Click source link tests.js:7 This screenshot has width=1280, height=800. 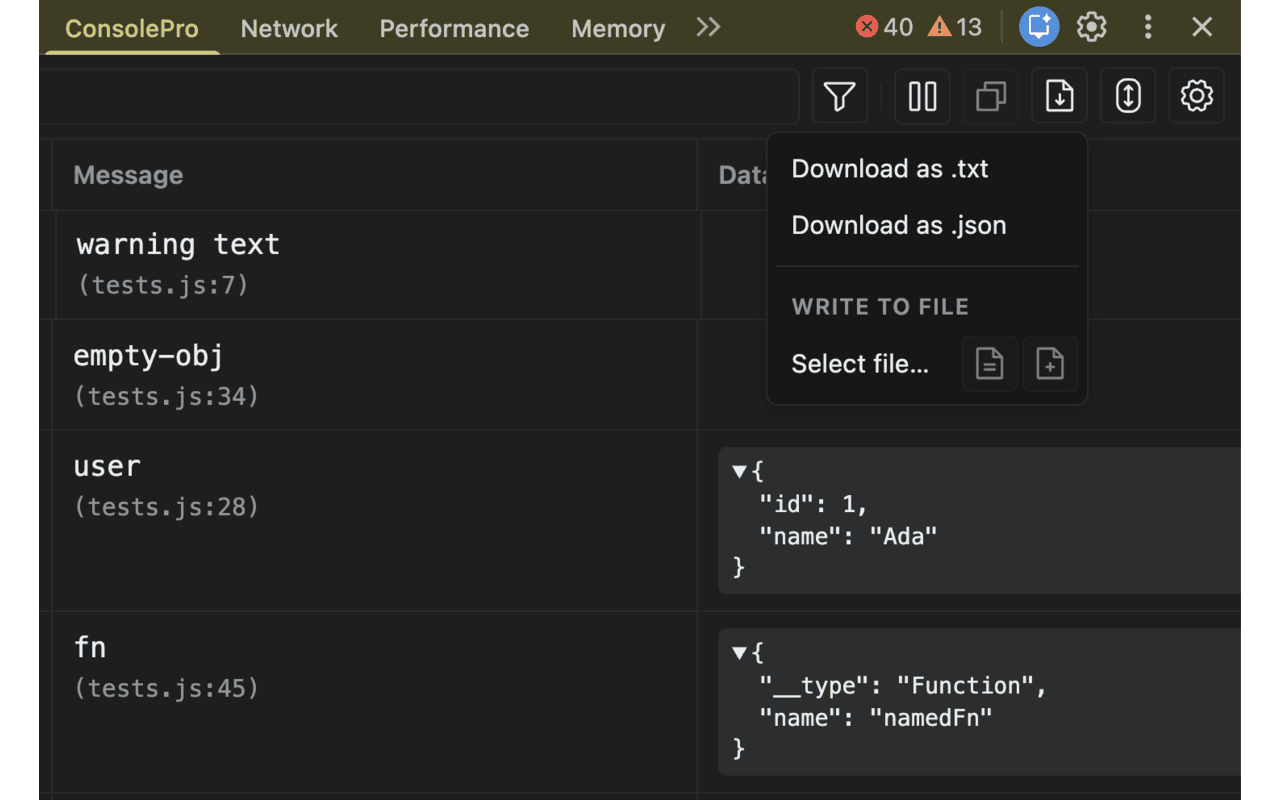(163, 285)
